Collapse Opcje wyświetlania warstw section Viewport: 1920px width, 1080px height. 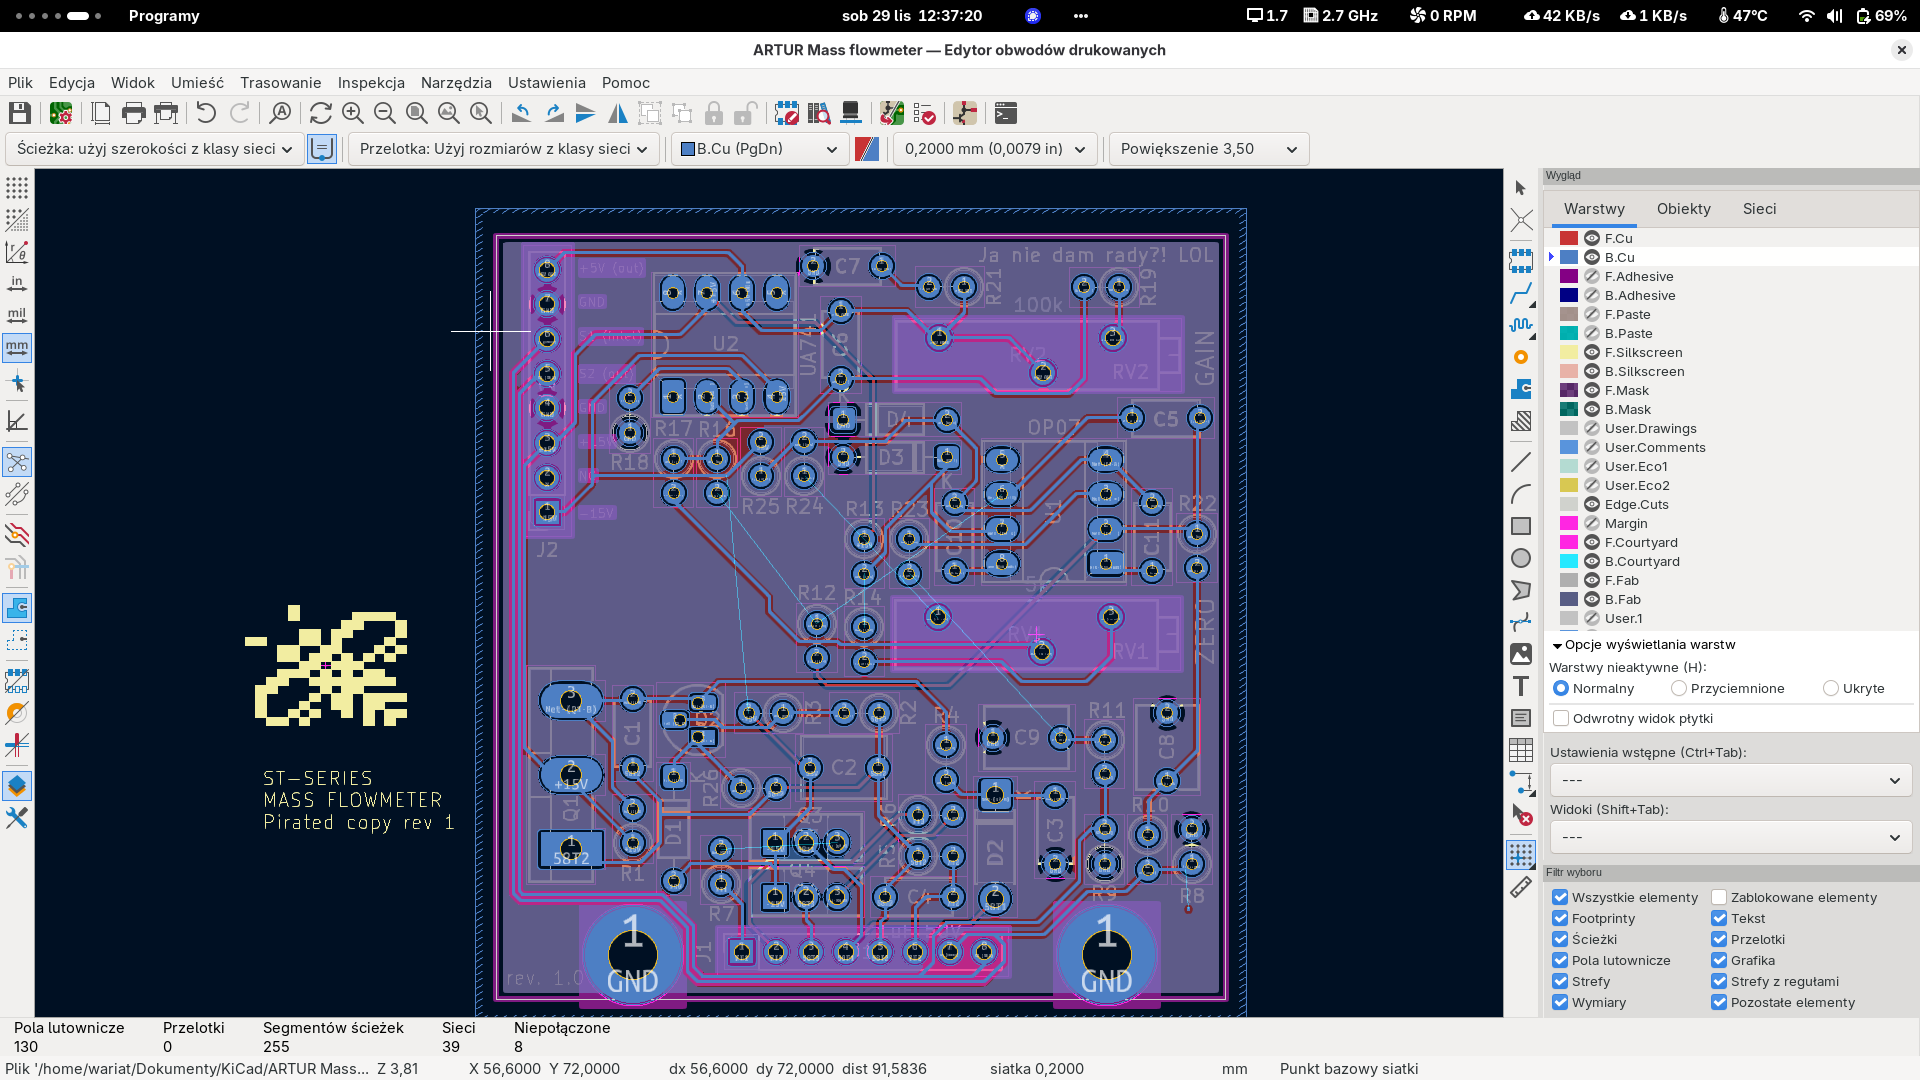[x=1557, y=645]
